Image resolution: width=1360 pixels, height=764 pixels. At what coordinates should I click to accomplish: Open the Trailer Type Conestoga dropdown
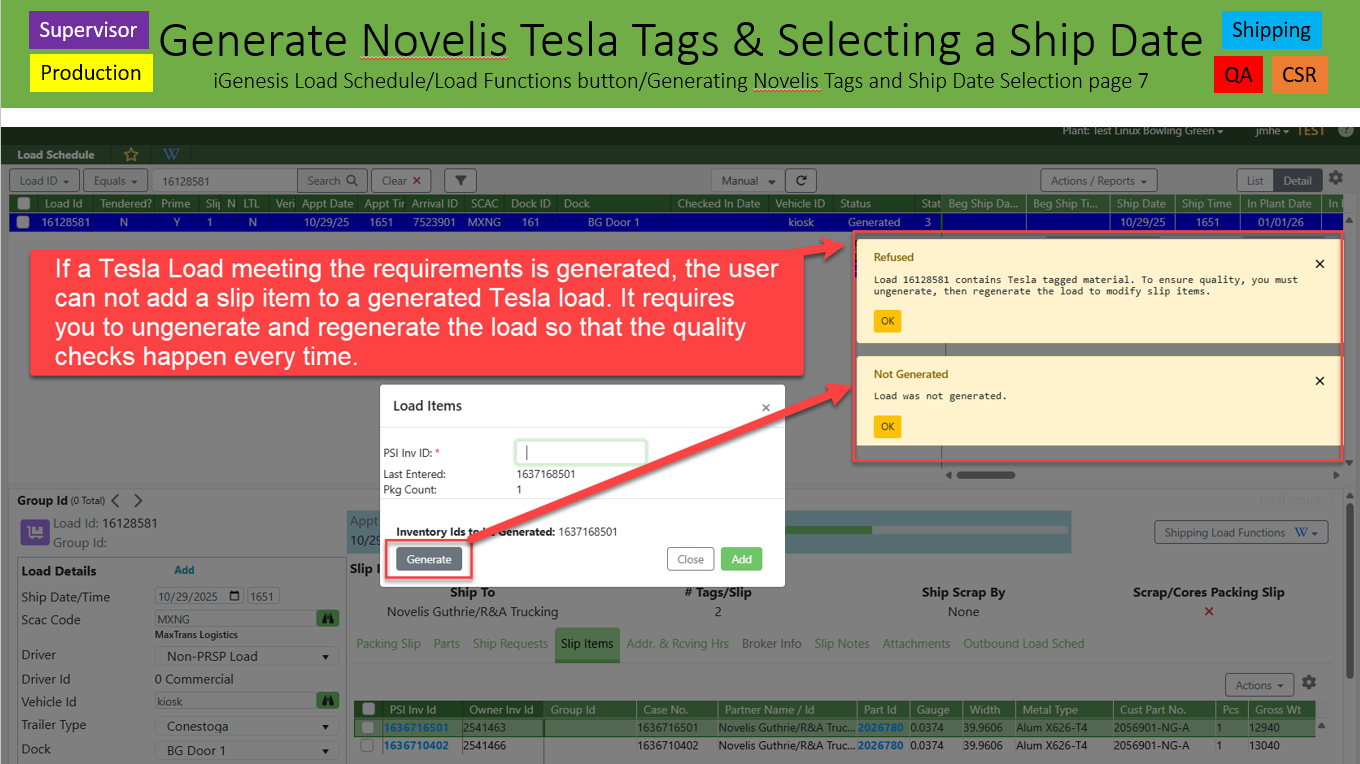(245, 727)
